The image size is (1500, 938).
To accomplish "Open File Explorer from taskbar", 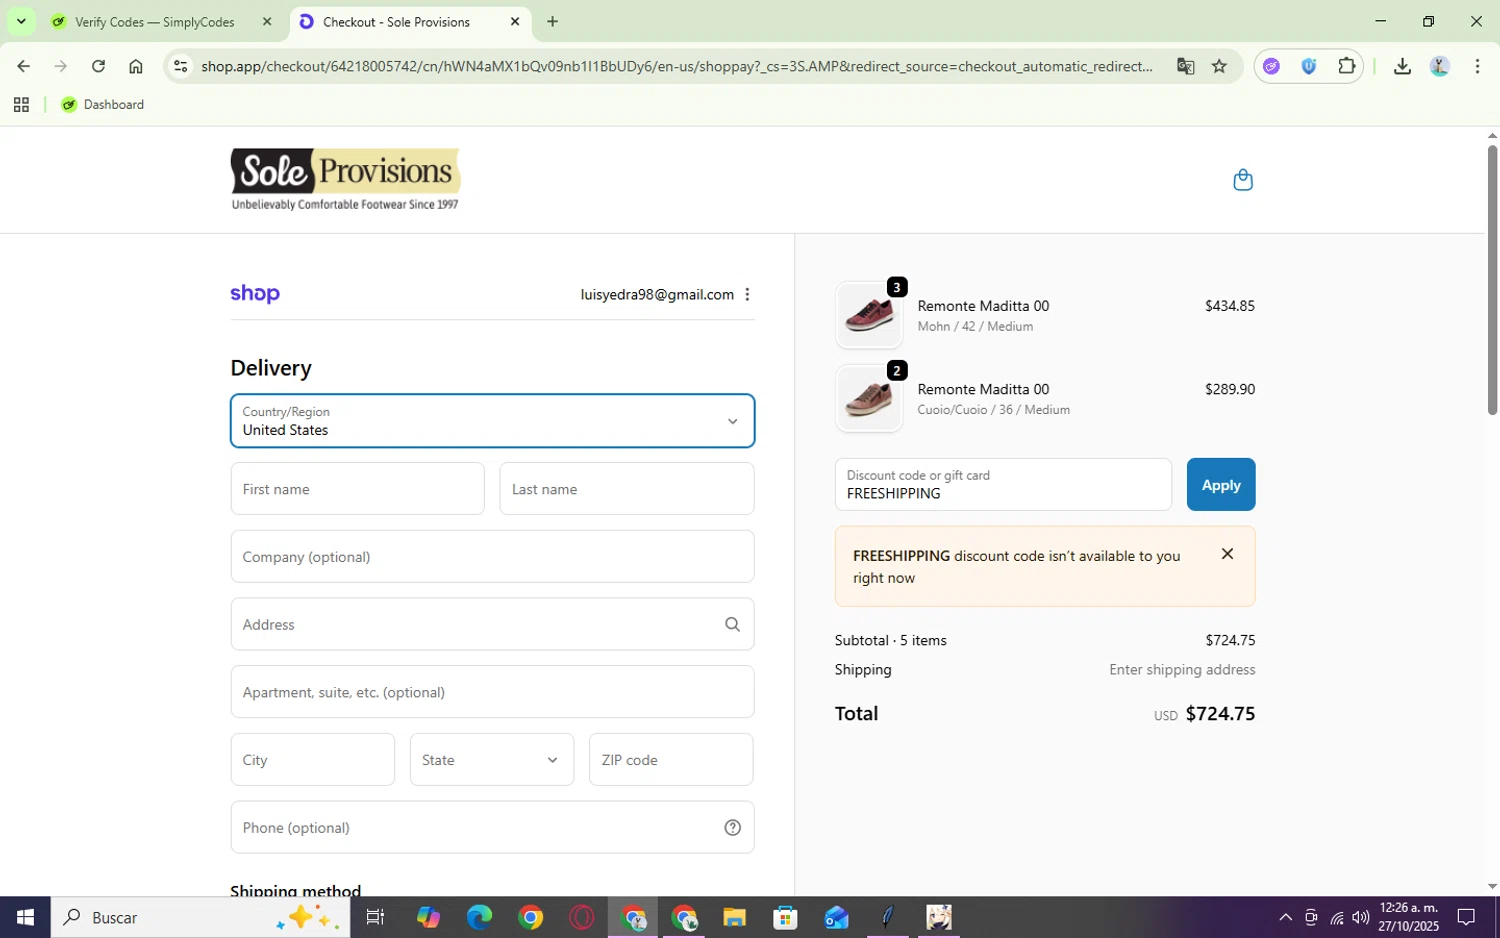I will [x=734, y=917].
